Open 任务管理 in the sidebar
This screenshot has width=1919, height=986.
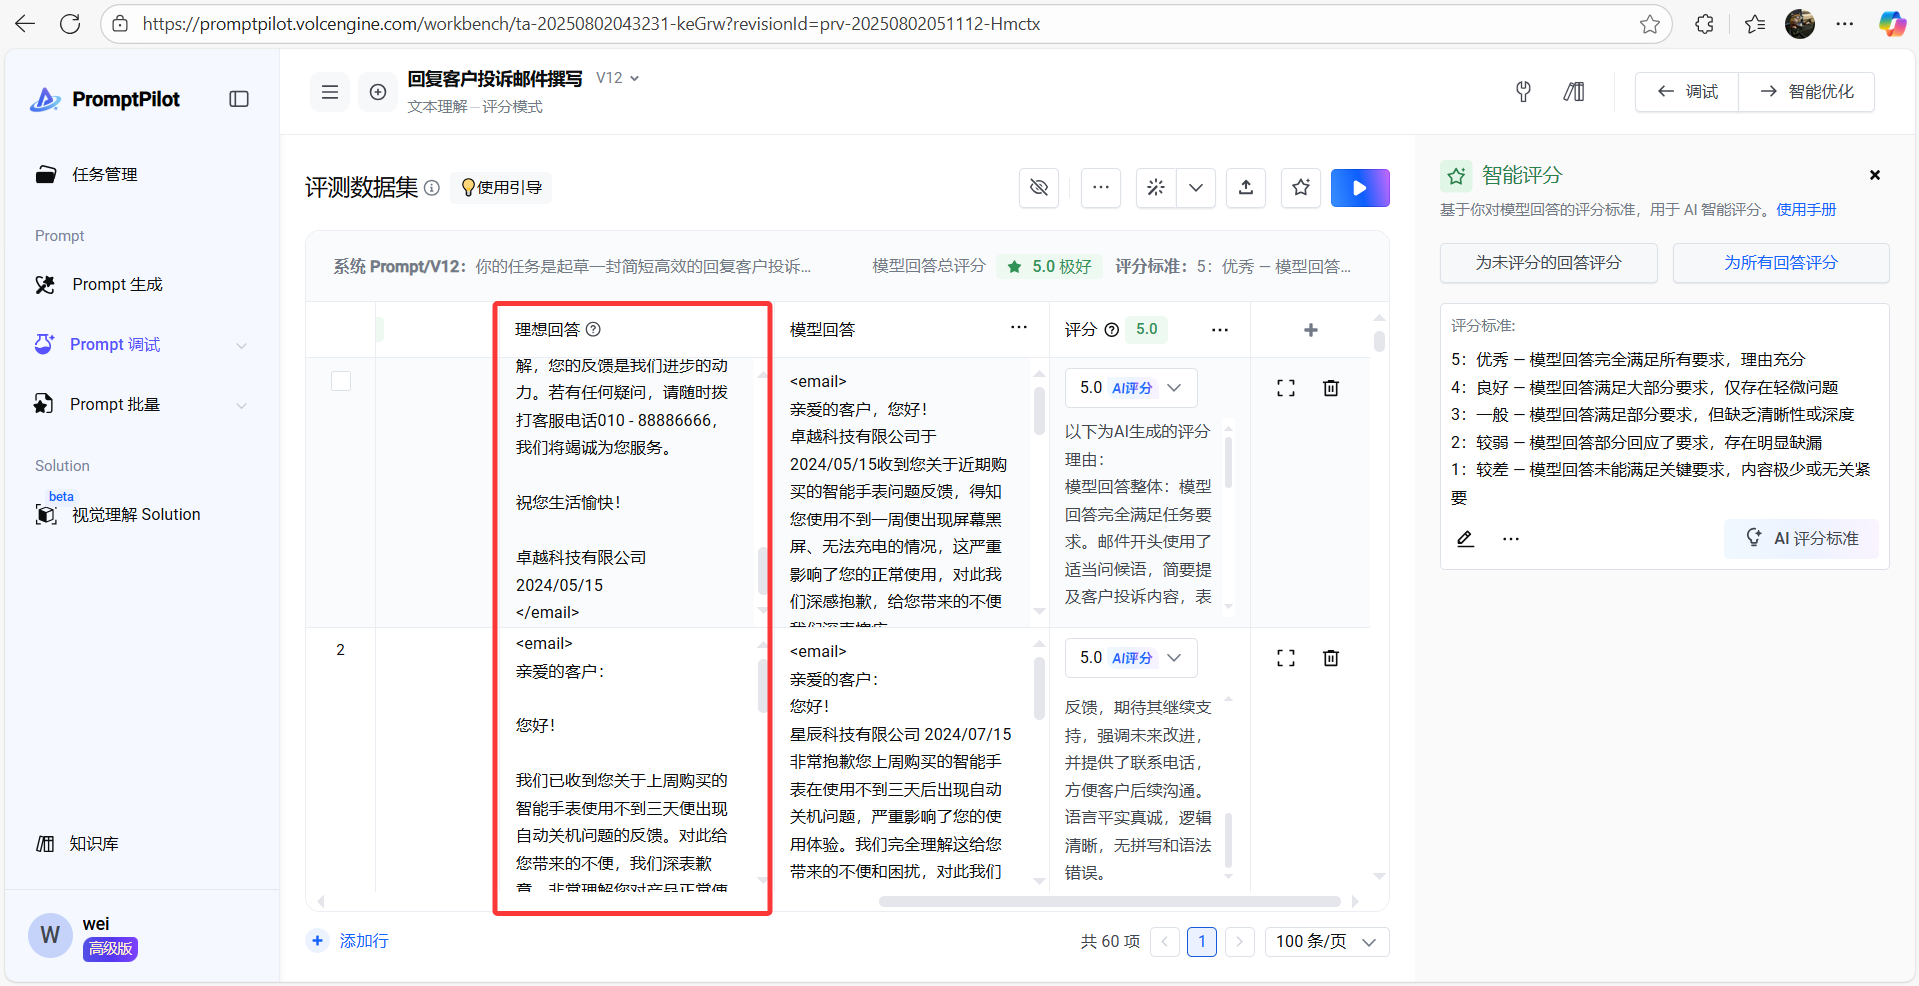(104, 175)
